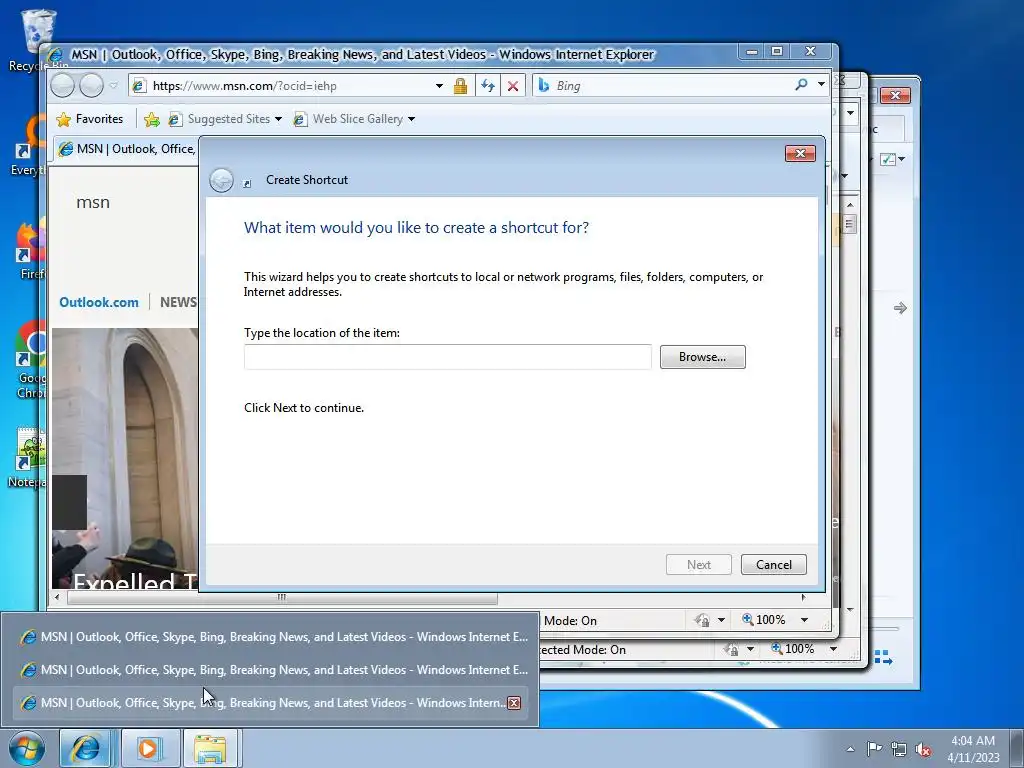Click the Cancel button in the wizard

773,565
